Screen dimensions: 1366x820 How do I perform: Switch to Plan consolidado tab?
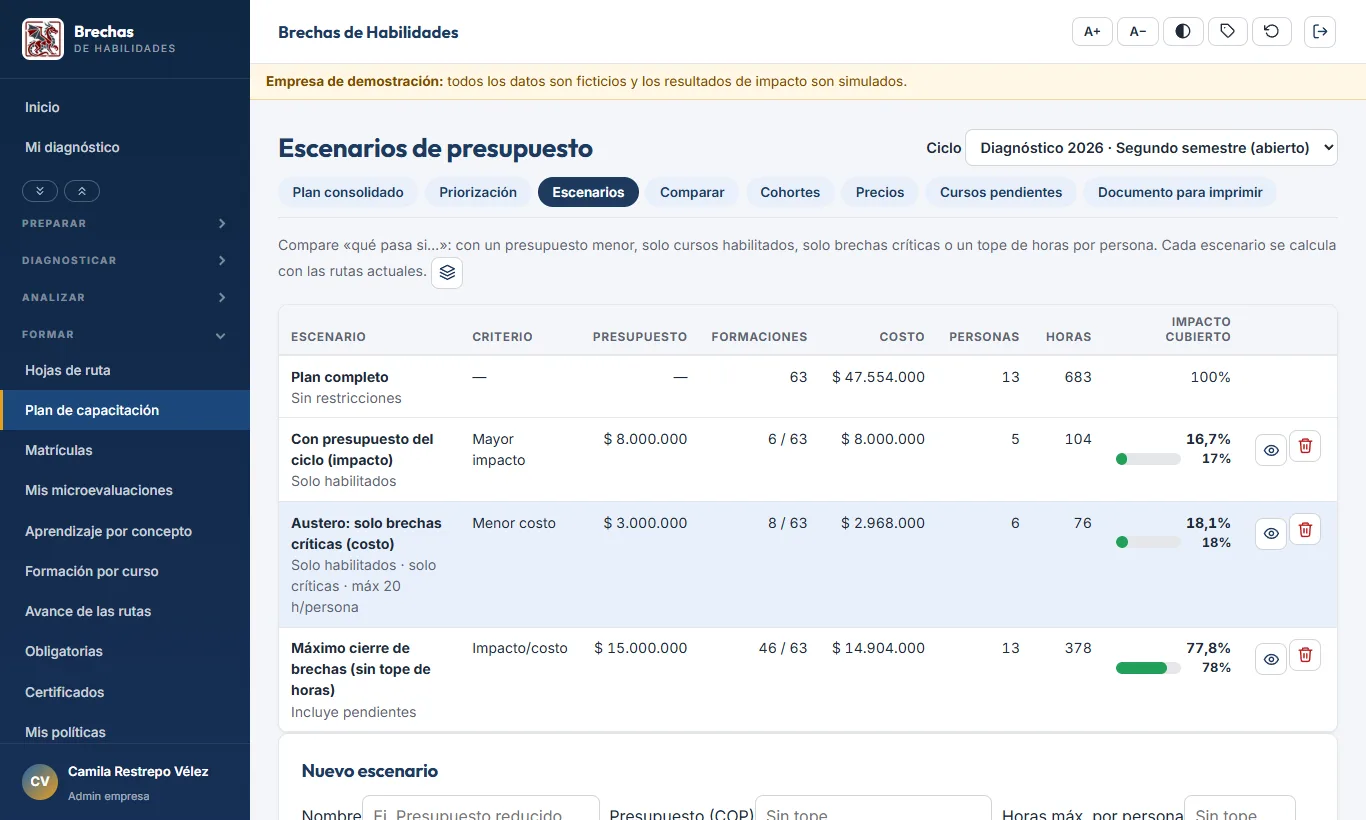click(x=348, y=192)
